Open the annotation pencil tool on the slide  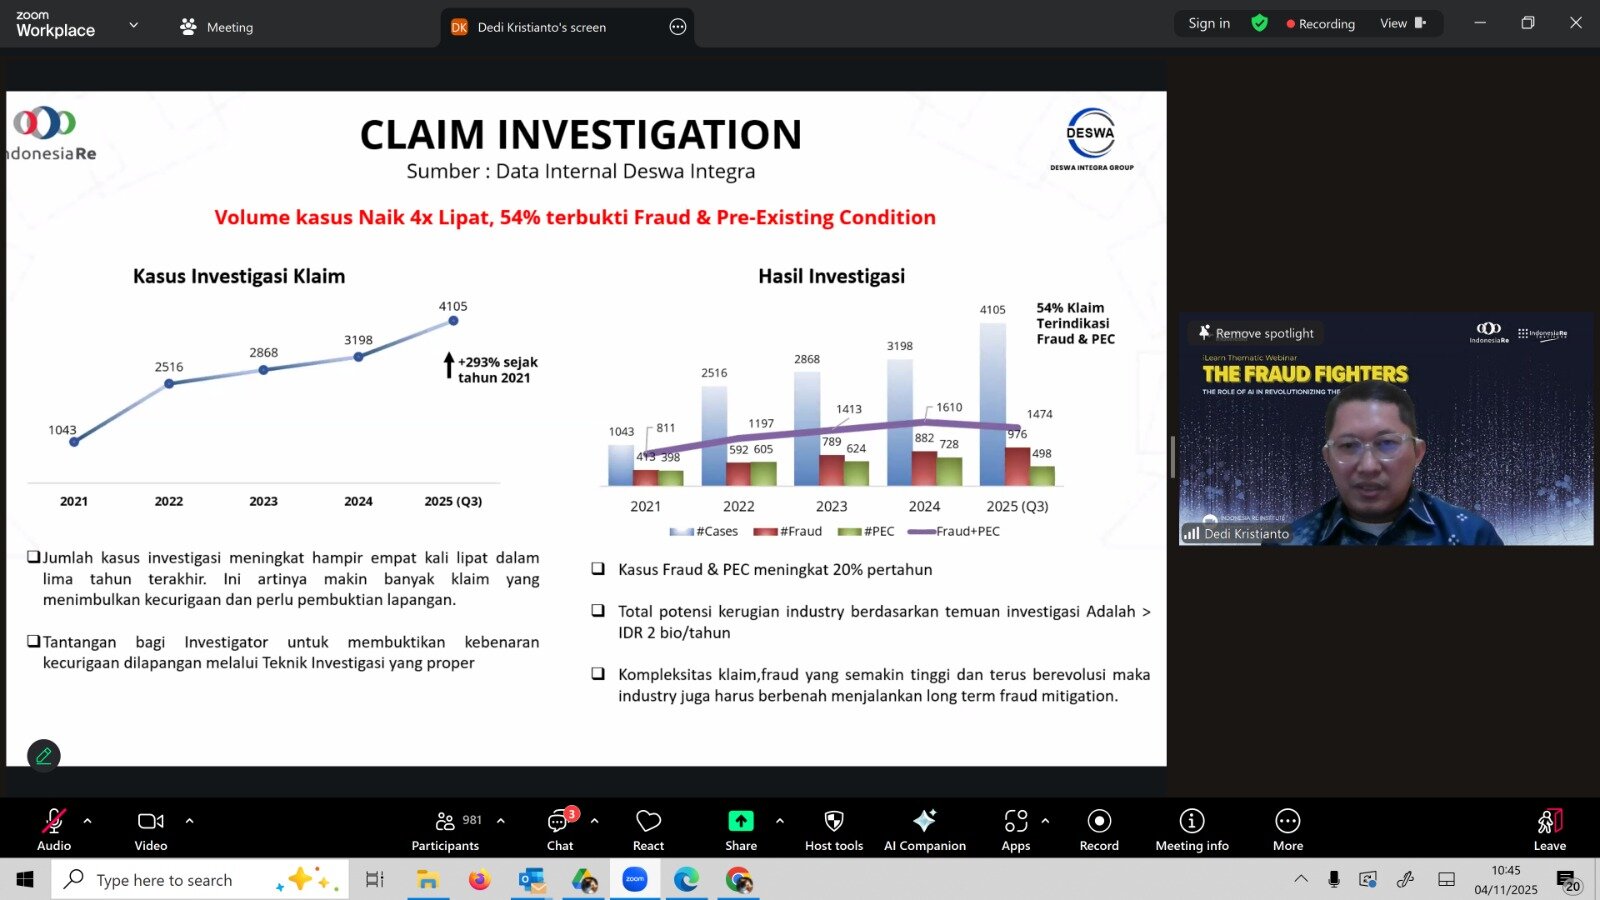[x=42, y=756]
